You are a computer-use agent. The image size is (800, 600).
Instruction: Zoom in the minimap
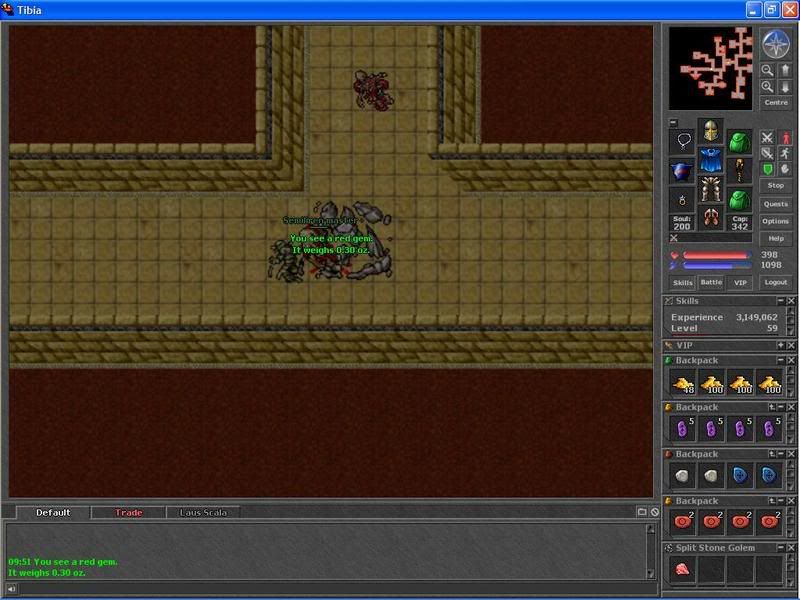click(x=767, y=87)
